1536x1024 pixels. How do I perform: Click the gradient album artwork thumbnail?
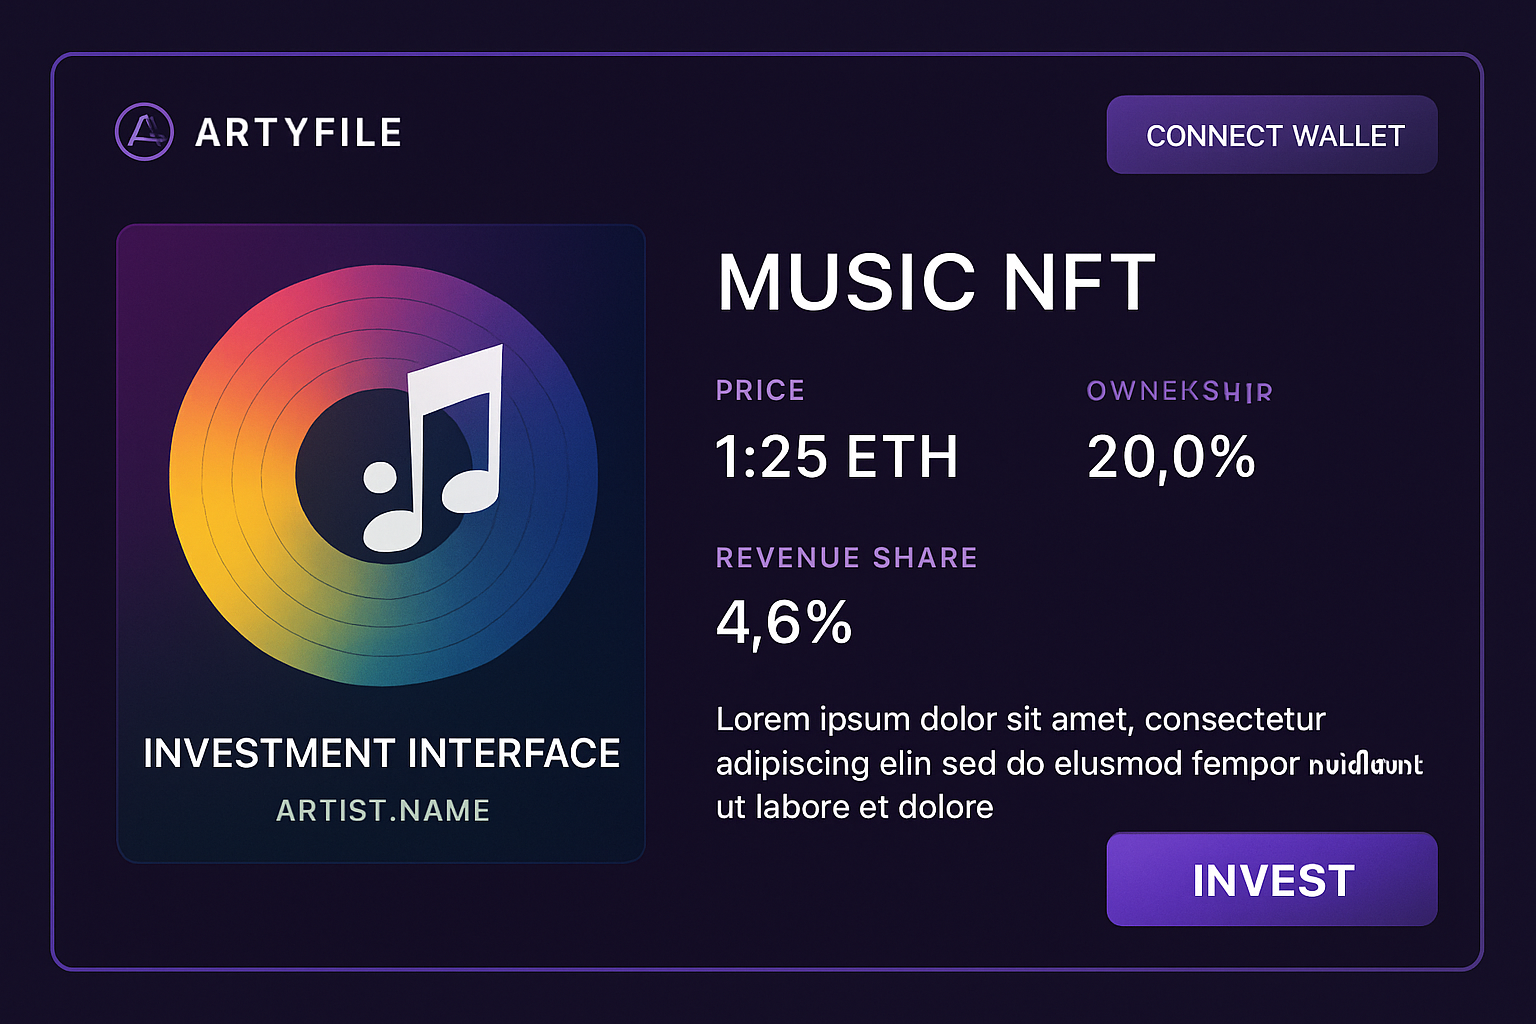pyautogui.click(x=382, y=540)
